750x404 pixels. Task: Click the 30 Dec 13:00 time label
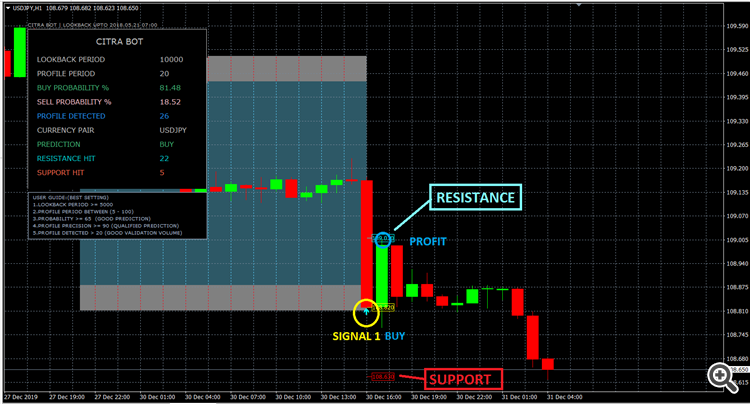coord(338,397)
